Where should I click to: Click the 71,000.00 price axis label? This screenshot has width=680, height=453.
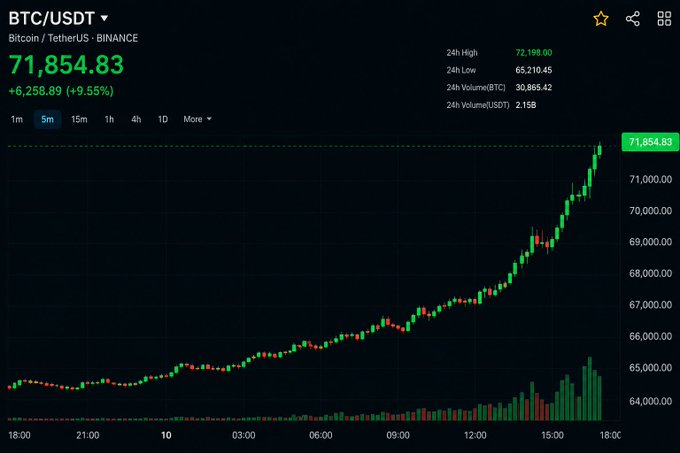coord(650,179)
